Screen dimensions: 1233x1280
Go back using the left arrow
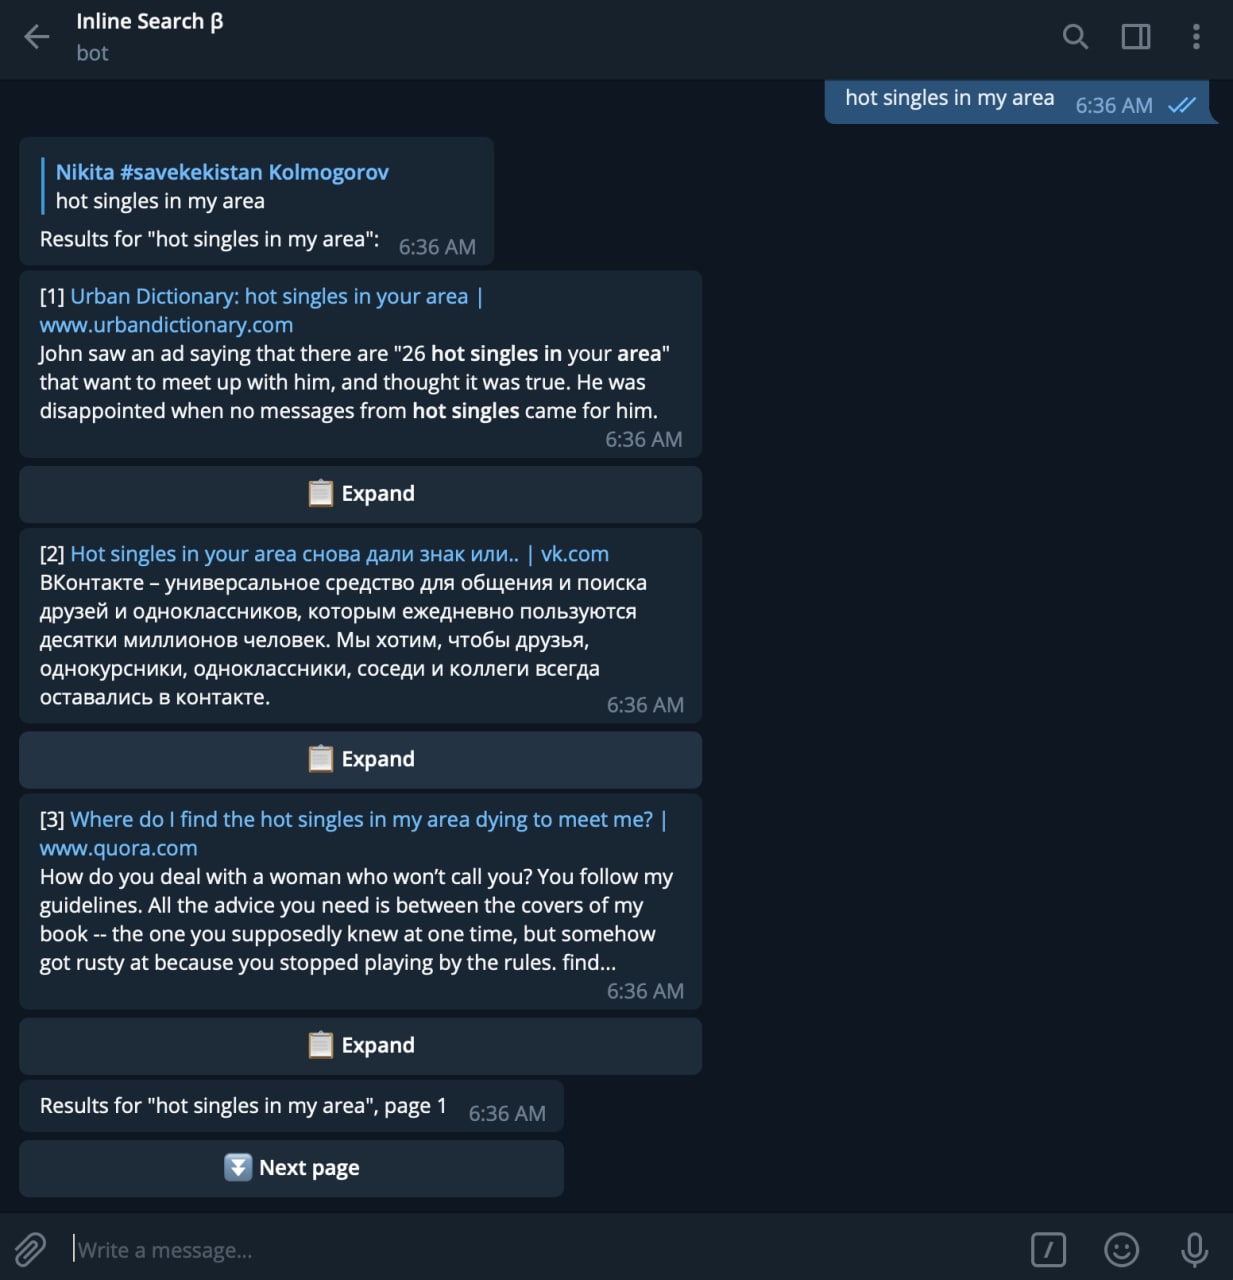(x=37, y=37)
